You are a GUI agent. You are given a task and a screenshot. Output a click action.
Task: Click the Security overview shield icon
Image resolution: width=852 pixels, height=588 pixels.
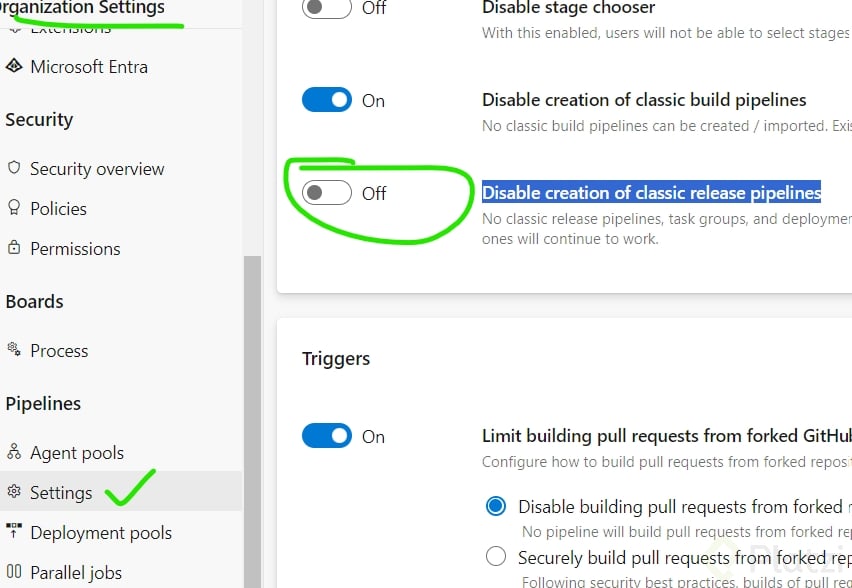[14, 168]
